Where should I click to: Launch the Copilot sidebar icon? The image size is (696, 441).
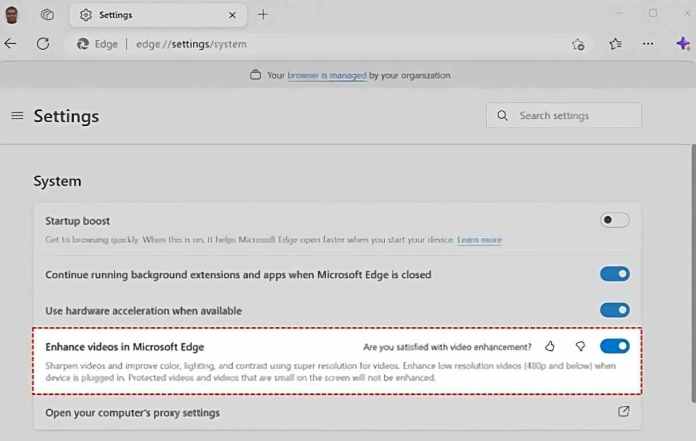[x=683, y=43]
